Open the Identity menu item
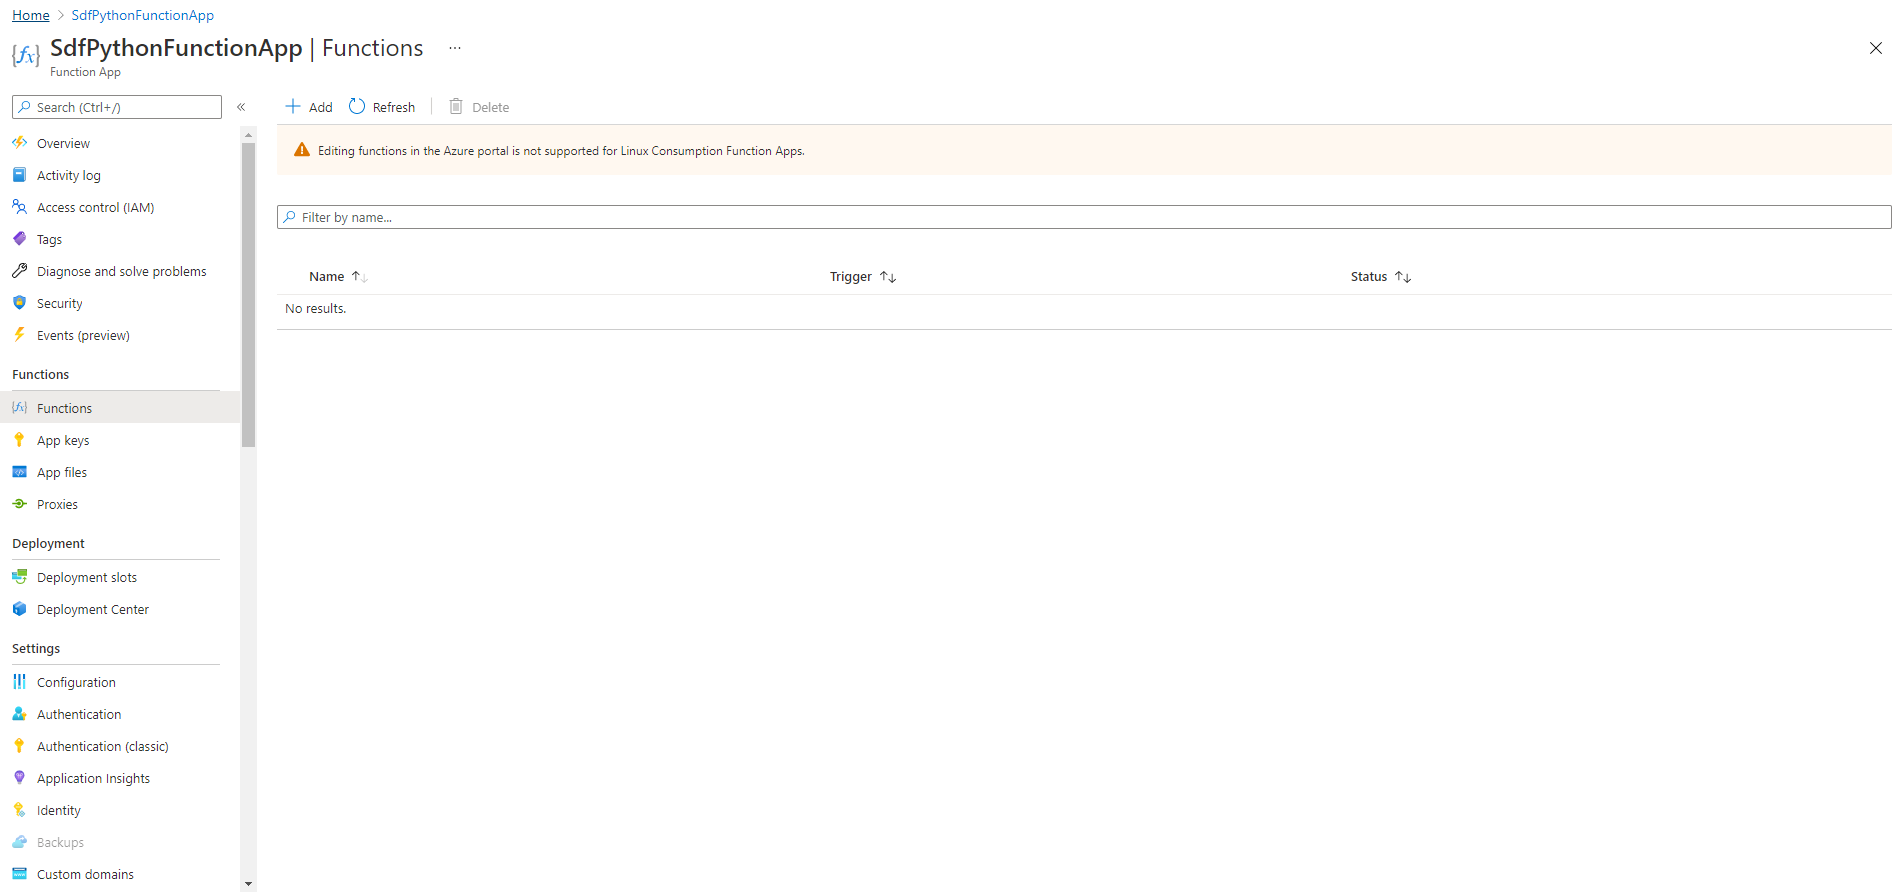Screen dimensions: 1900x892 [120, 810]
